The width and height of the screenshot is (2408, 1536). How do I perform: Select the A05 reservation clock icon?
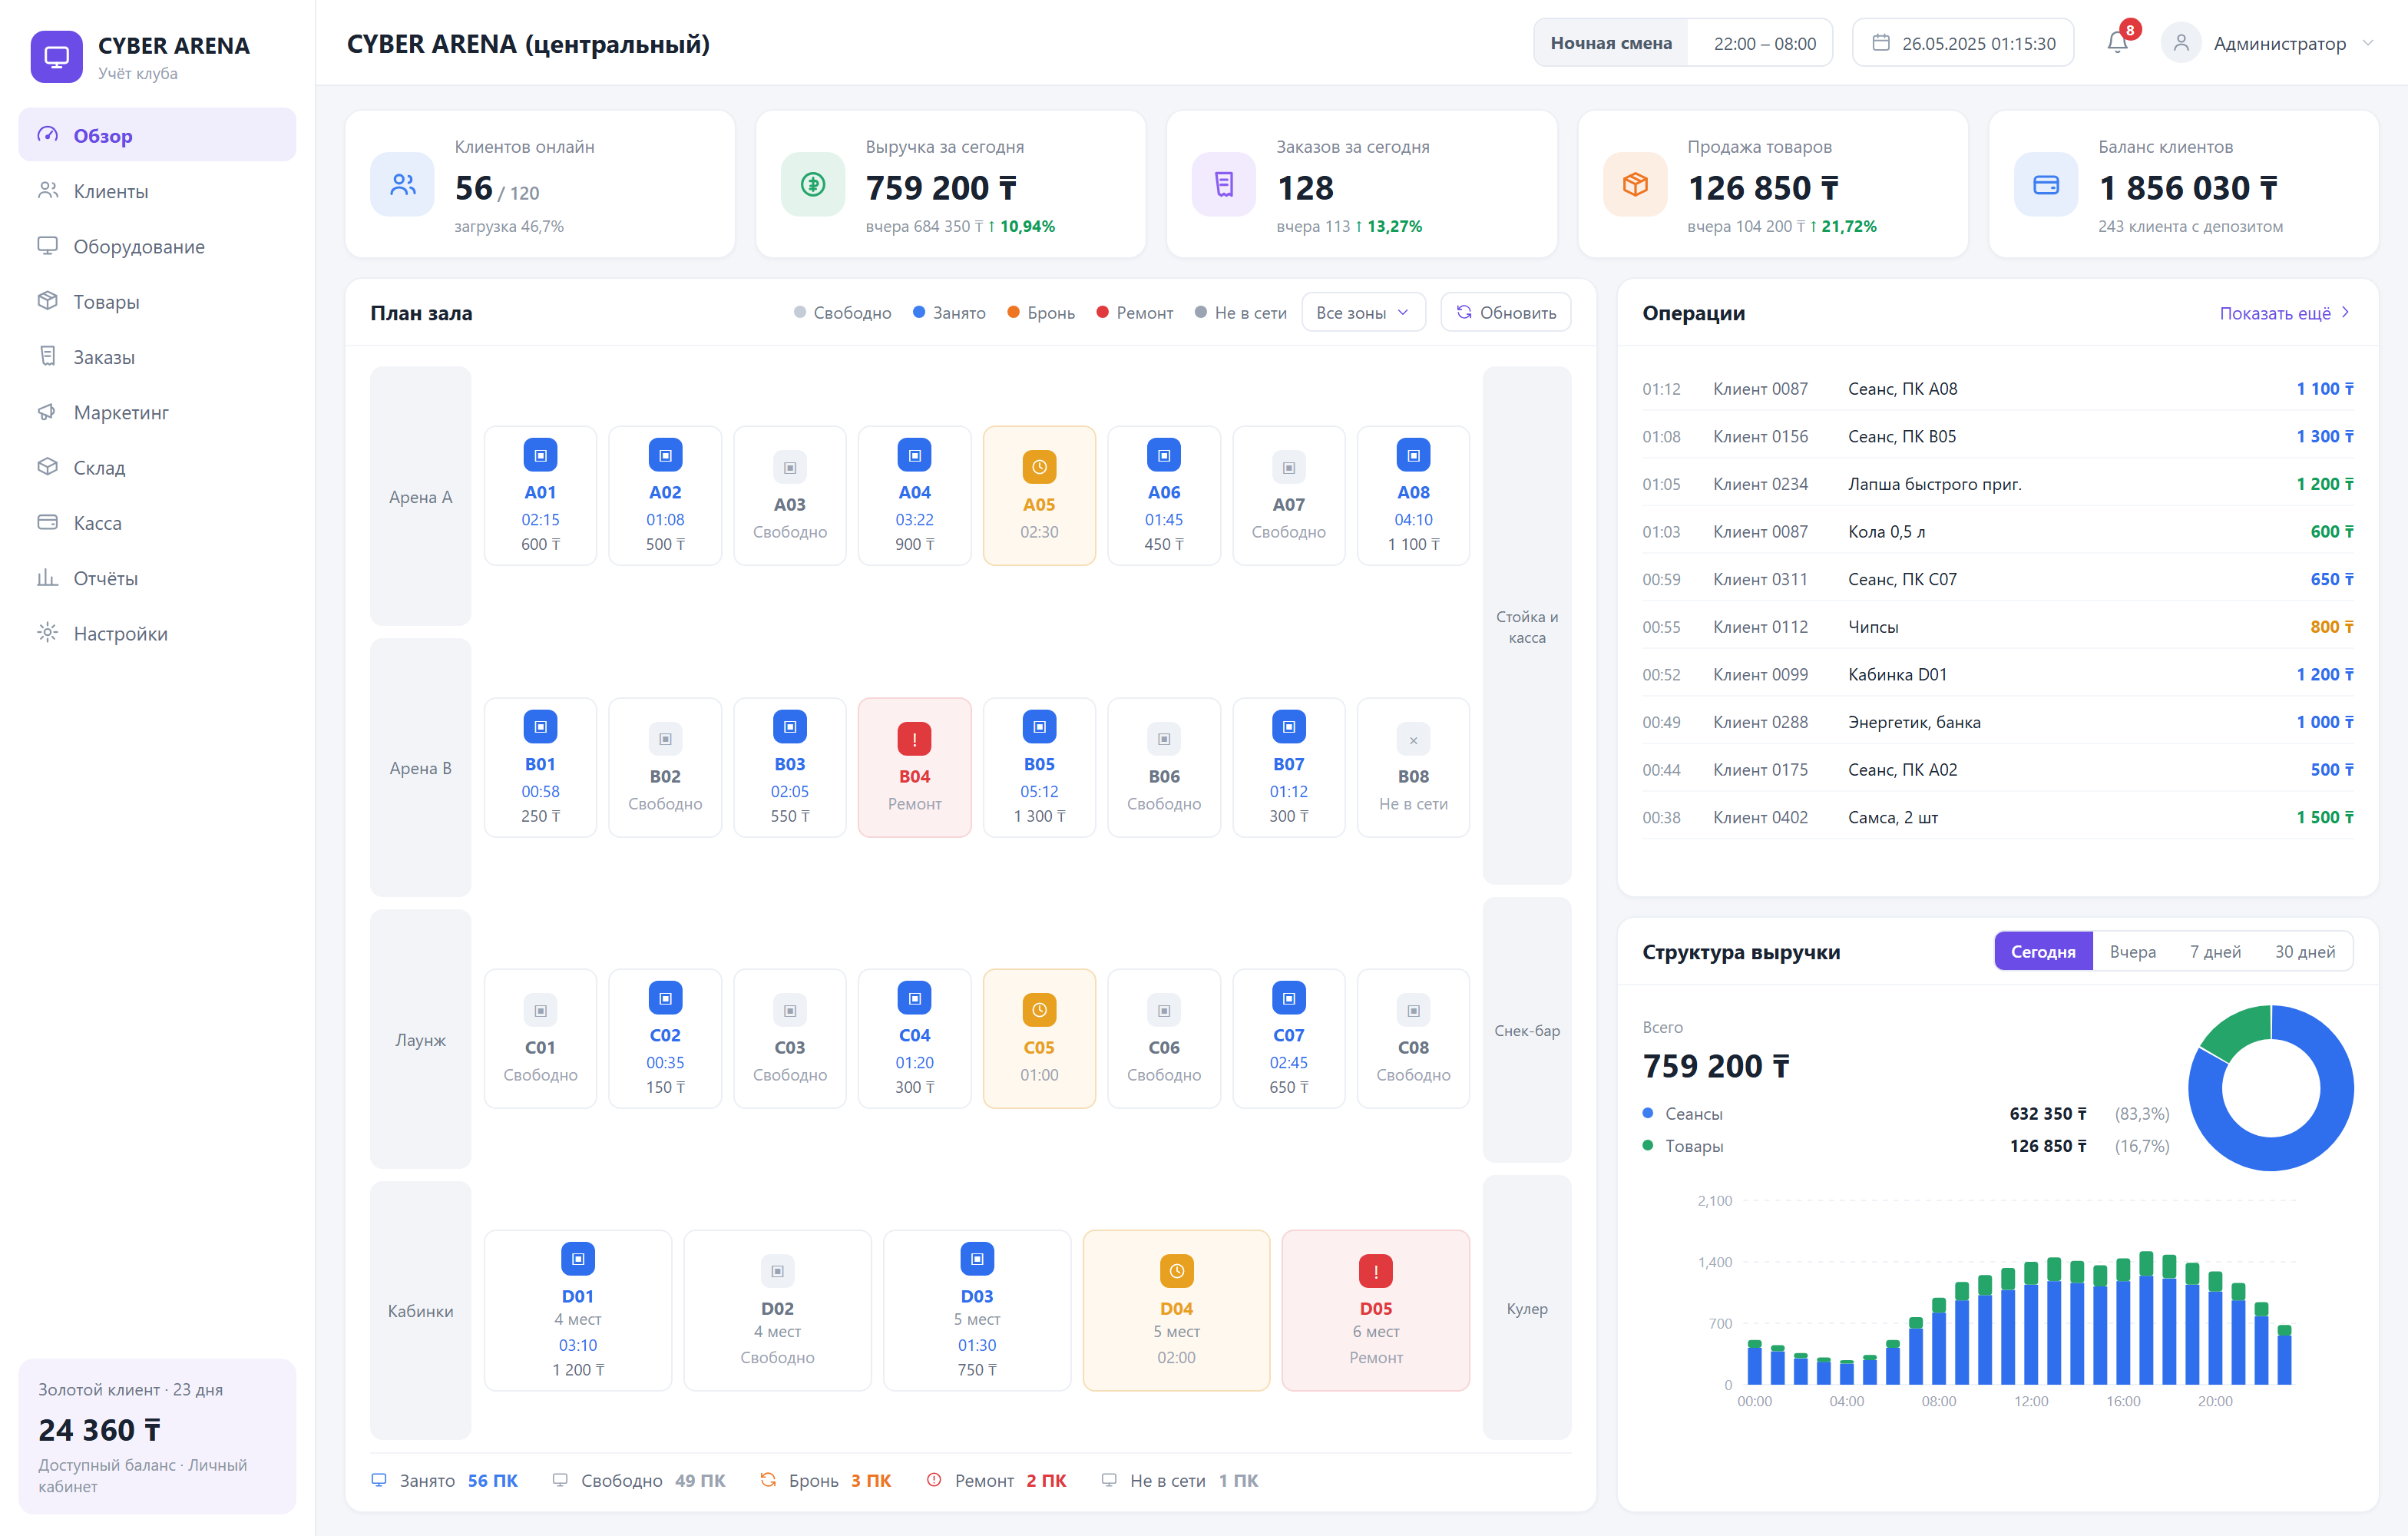point(1039,467)
